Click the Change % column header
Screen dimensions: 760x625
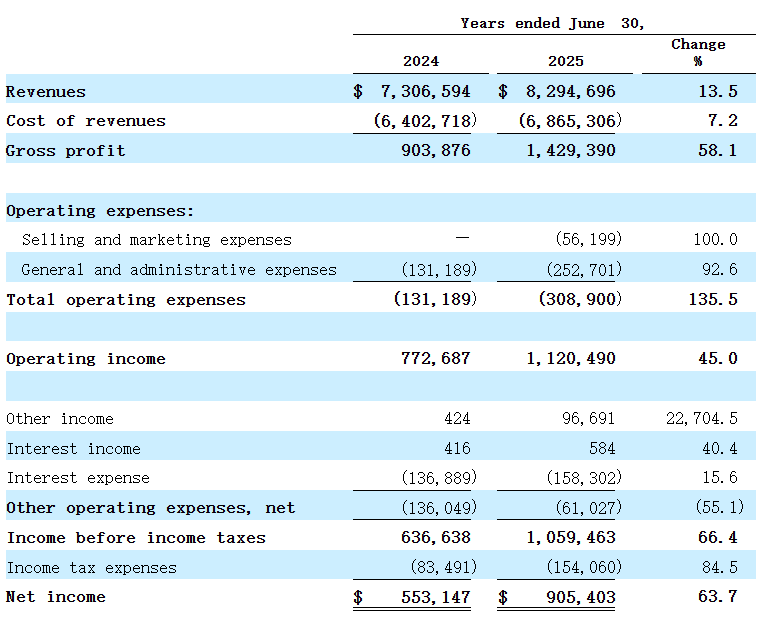(x=698, y=52)
